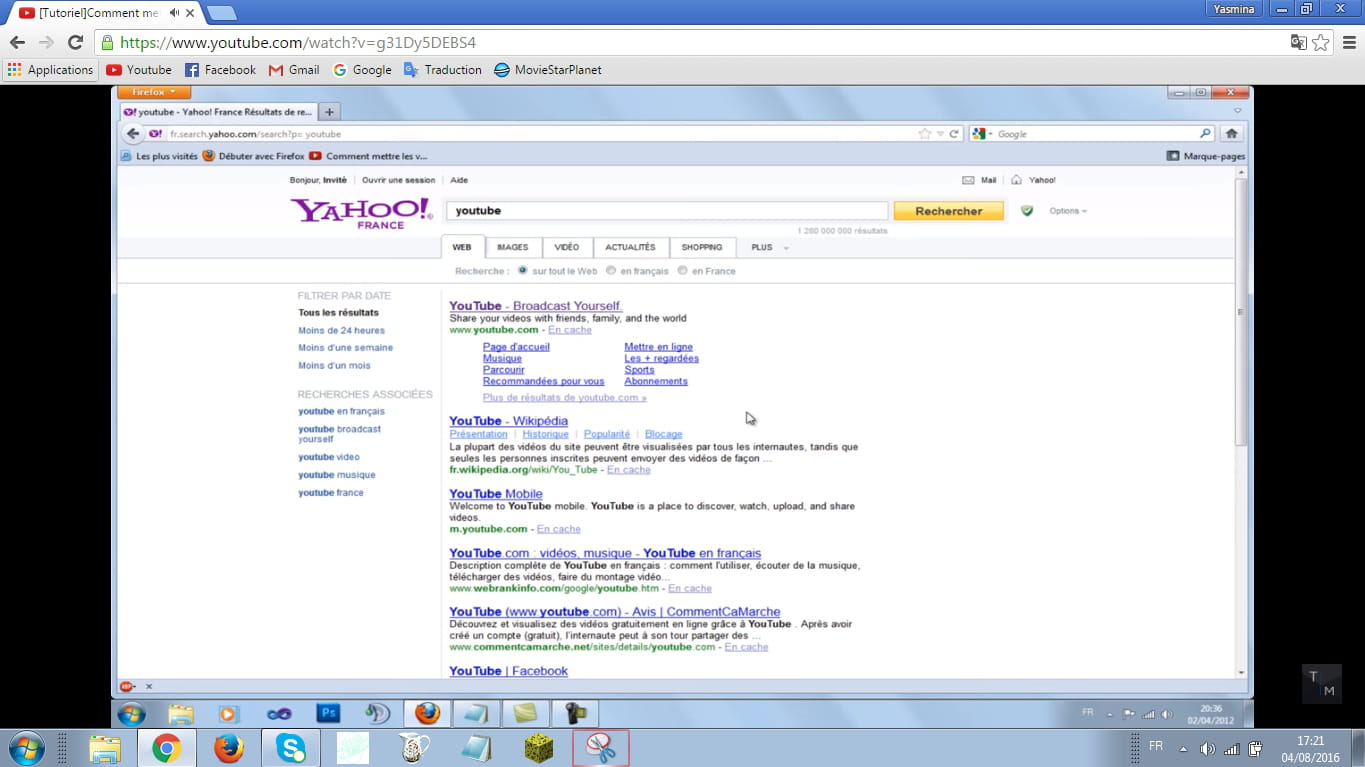Select the 'en France' radio button
Viewport: 1365px width, 767px height.
pyautogui.click(x=683, y=270)
